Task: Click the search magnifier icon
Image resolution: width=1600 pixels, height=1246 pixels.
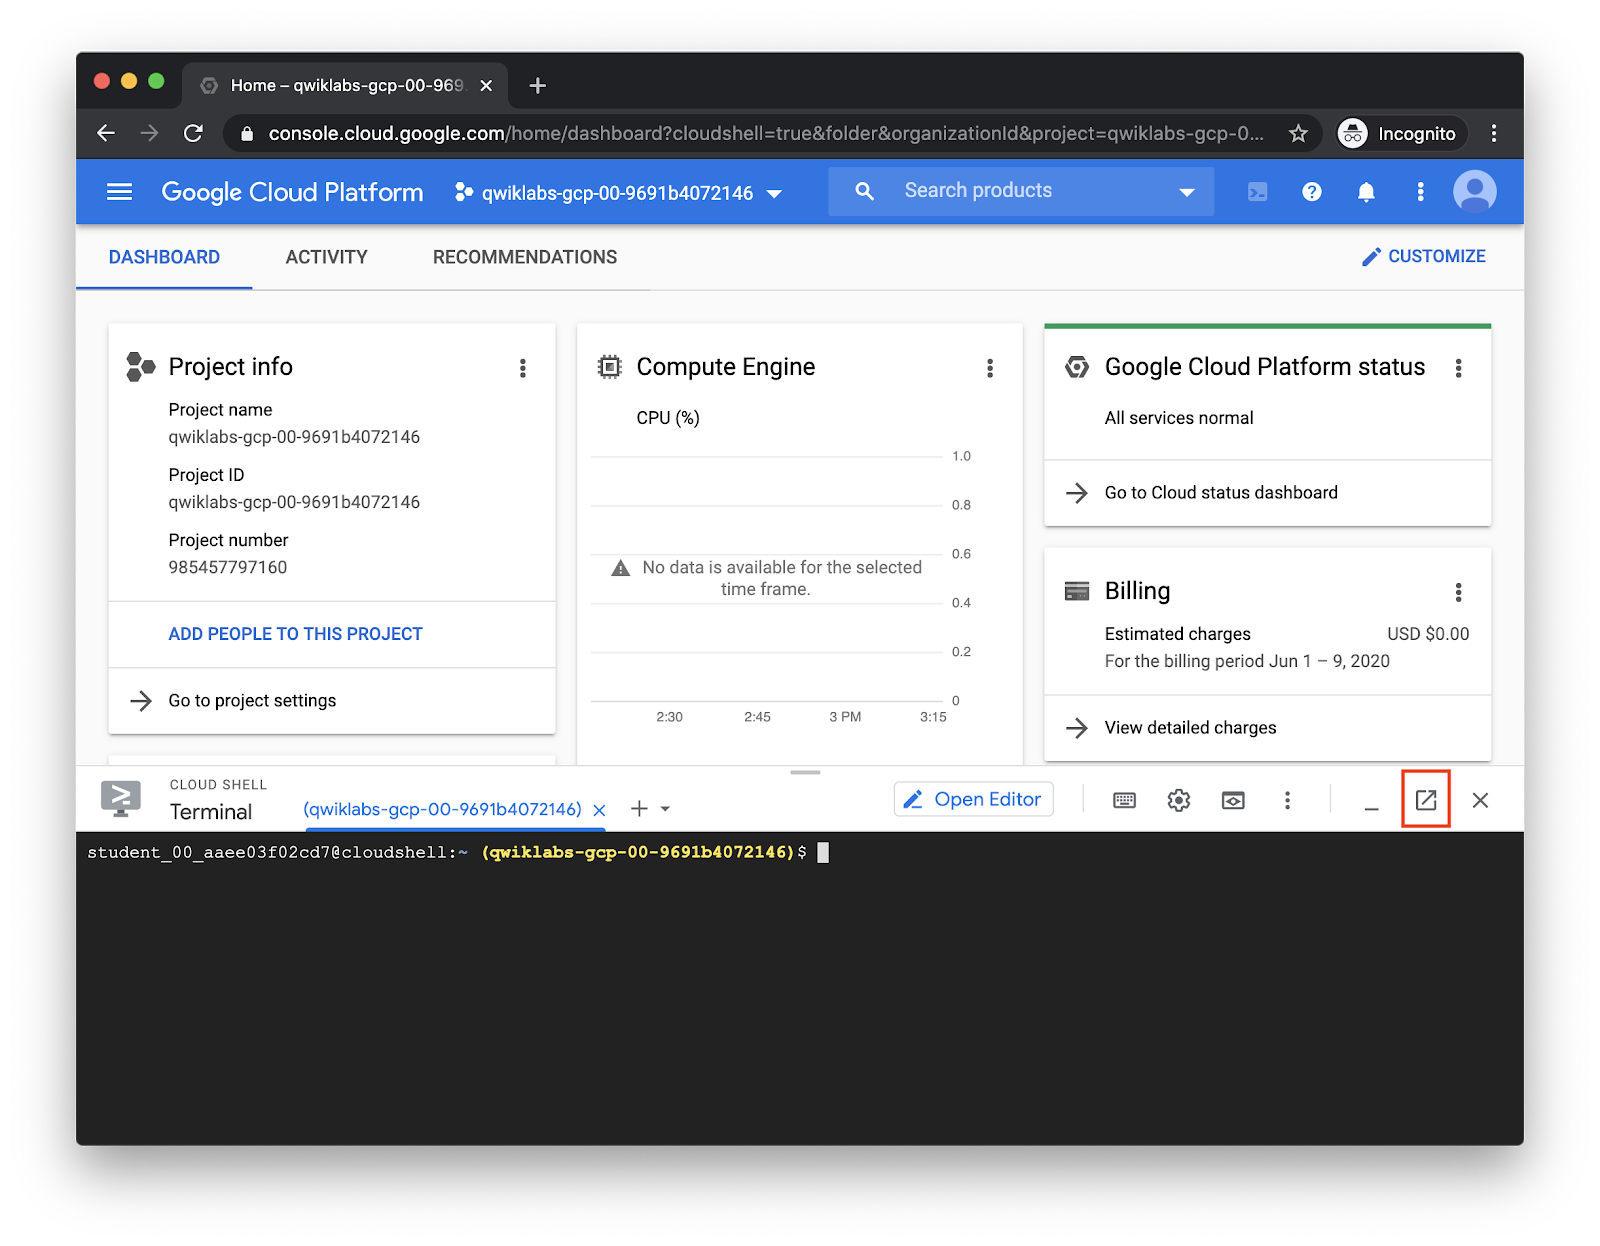Action: tap(865, 191)
